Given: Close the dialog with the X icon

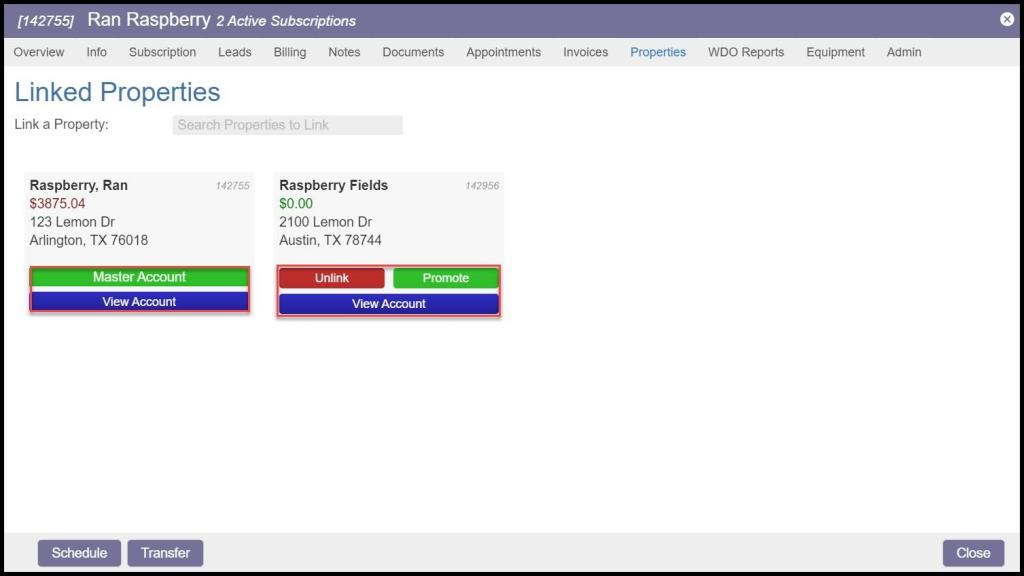Looking at the screenshot, I should (x=1007, y=19).
